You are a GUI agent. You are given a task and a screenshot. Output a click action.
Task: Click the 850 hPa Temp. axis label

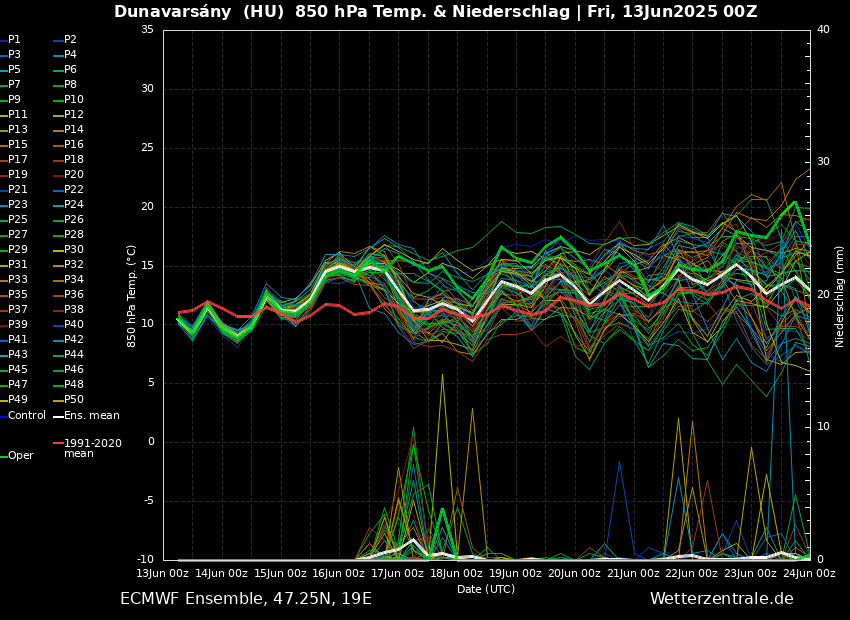[x=132, y=296]
